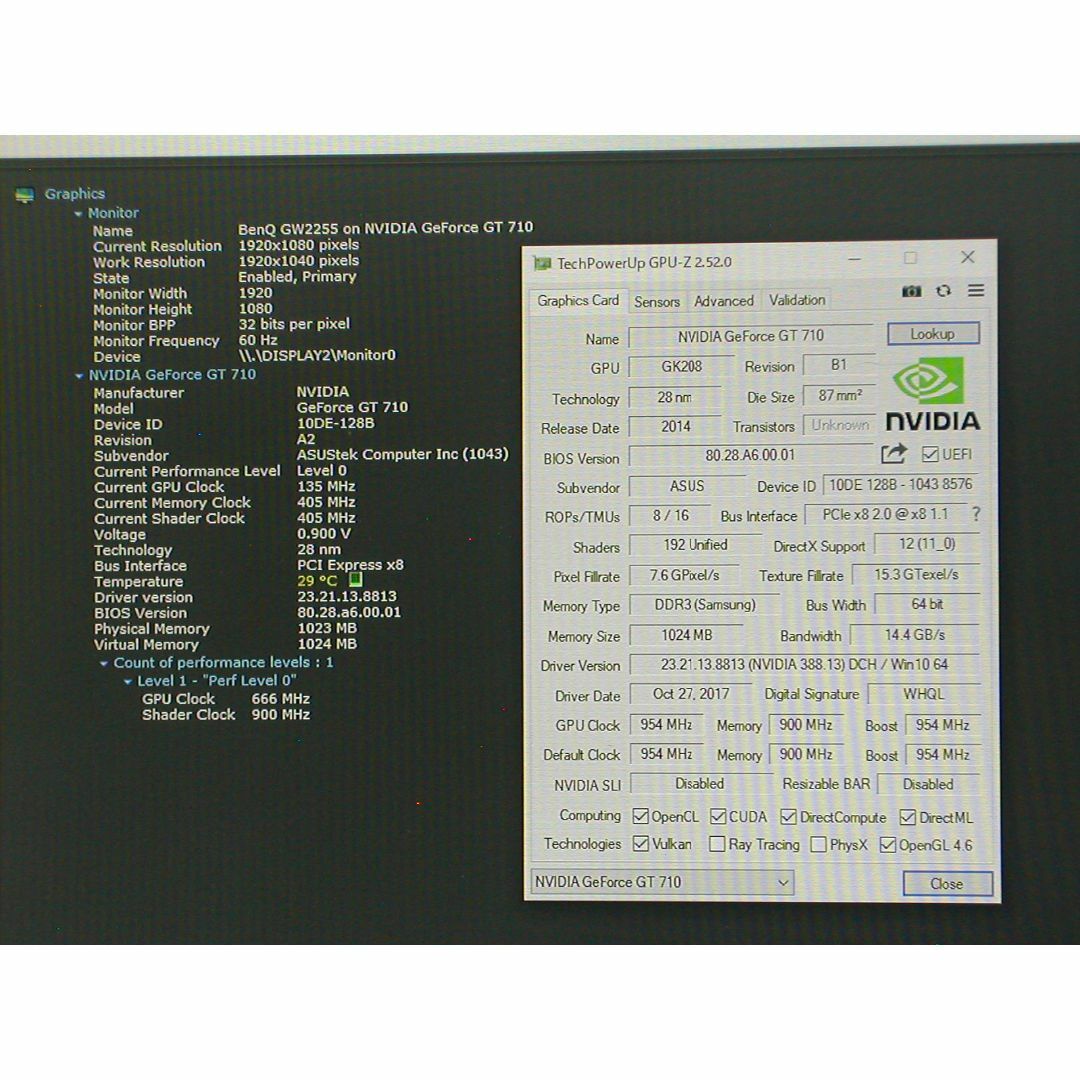
Task: Select the Temperature row
Action: coord(227,581)
